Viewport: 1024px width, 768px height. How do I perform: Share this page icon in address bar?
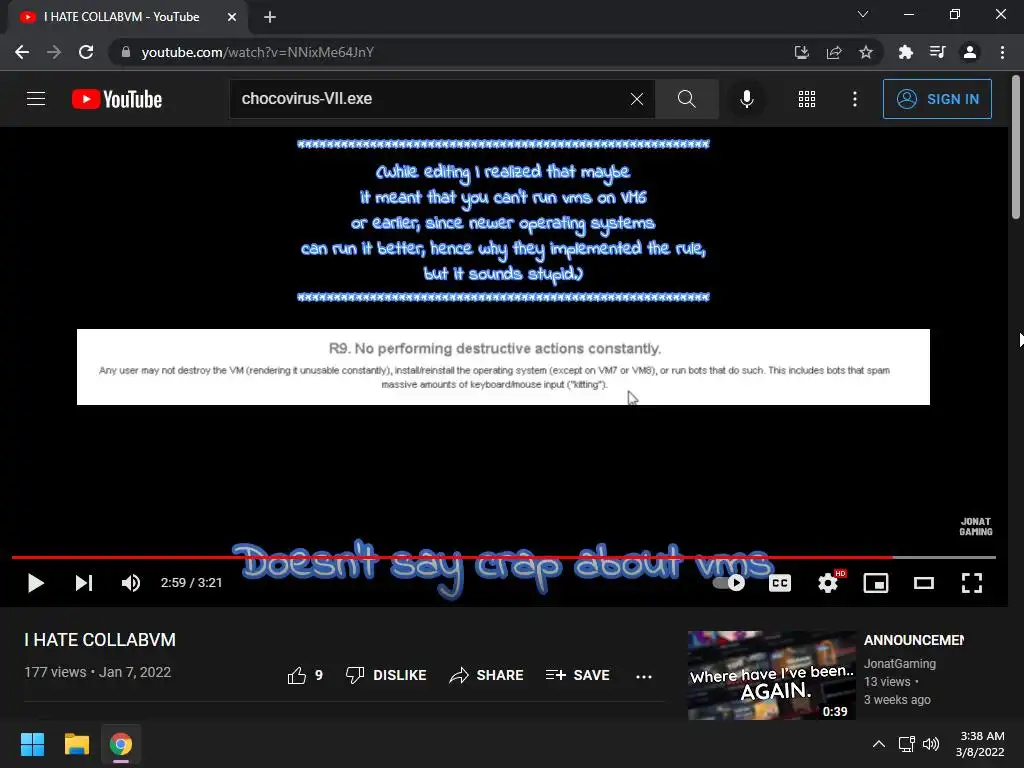834,52
